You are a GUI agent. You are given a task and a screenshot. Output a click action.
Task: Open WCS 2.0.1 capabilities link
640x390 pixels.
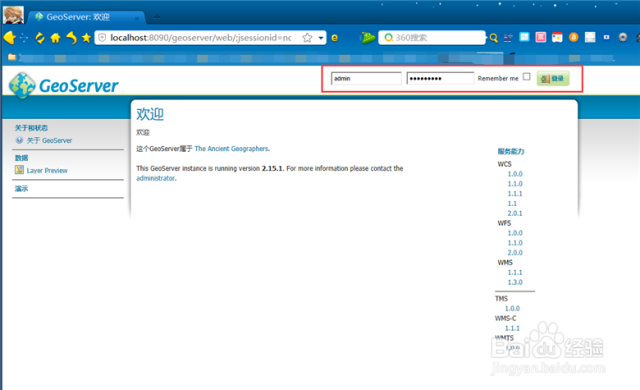(515, 213)
